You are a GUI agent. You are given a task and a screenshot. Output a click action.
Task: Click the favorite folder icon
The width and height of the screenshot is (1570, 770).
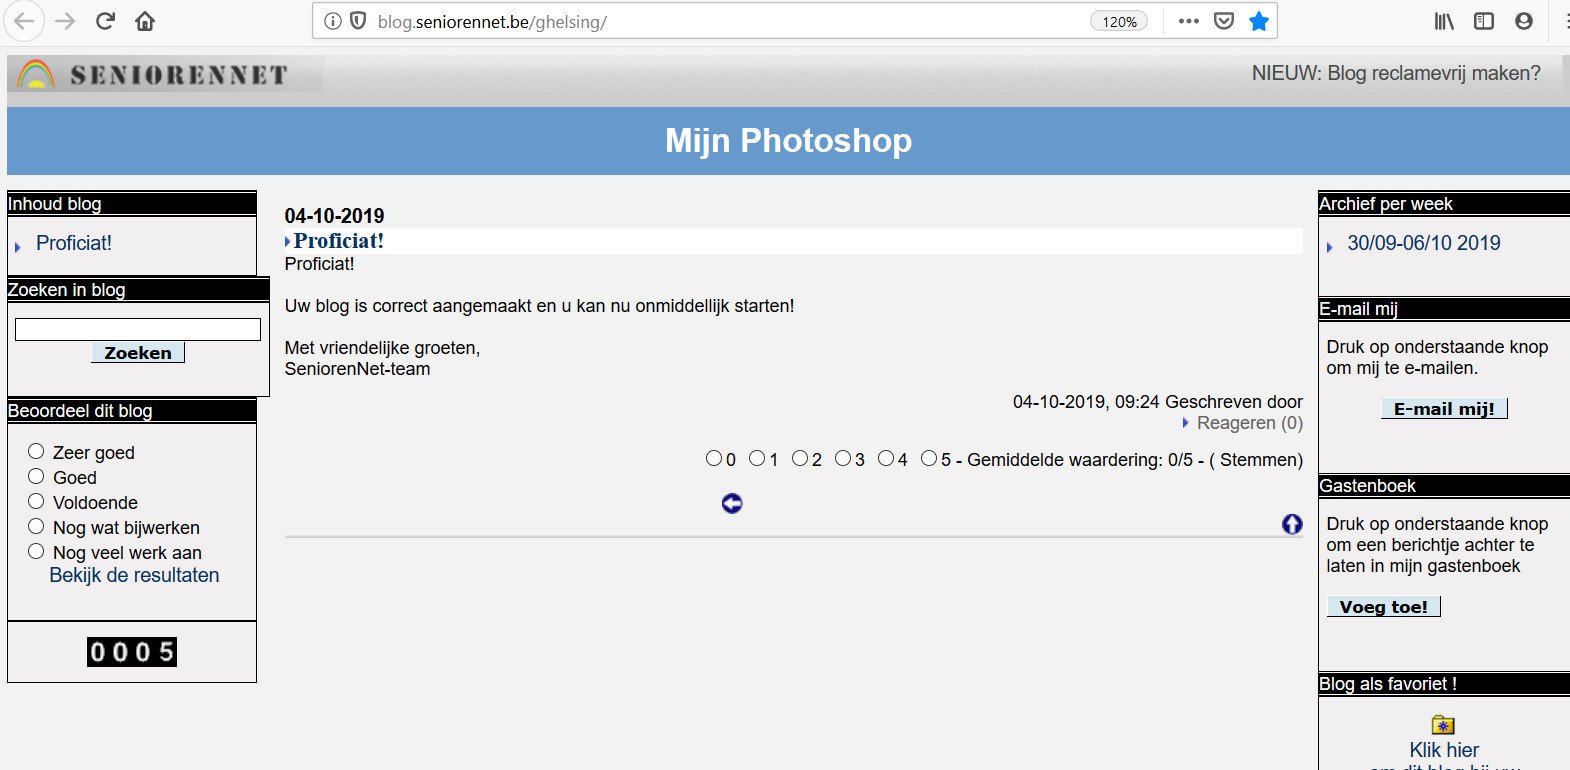point(1443,724)
